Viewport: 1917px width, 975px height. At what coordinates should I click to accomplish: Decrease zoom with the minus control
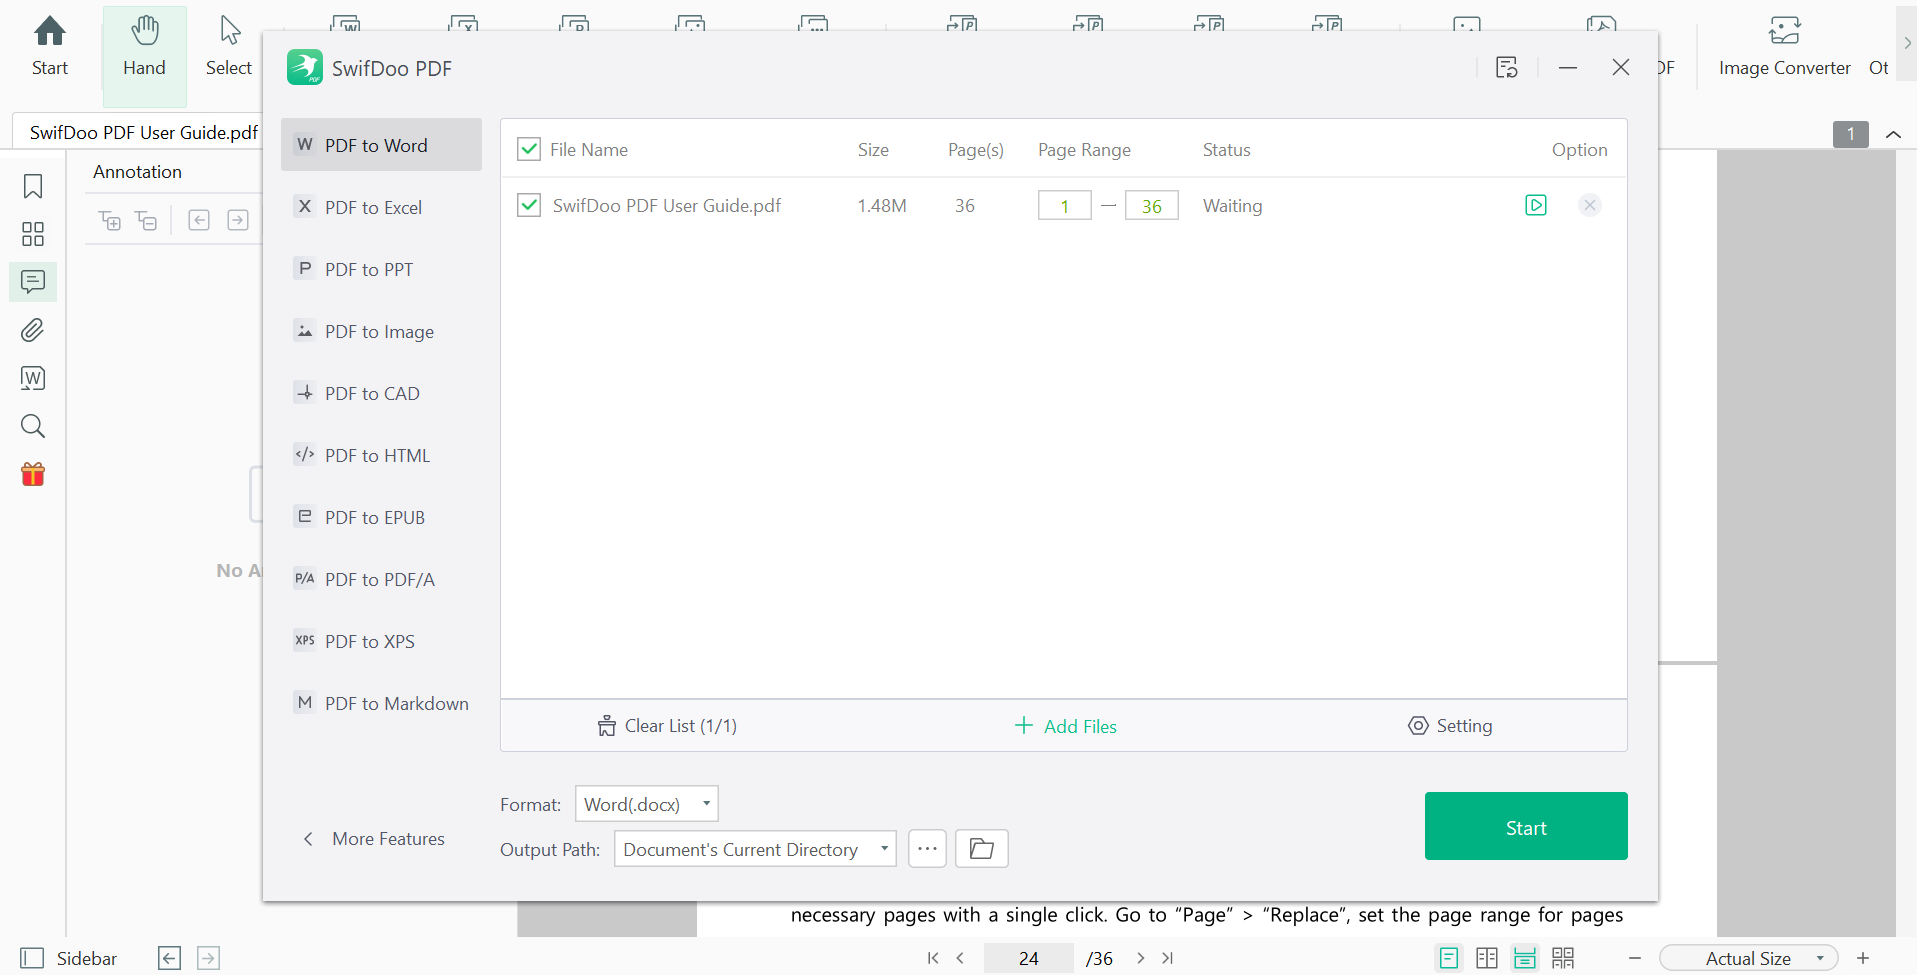(x=1636, y=957)
